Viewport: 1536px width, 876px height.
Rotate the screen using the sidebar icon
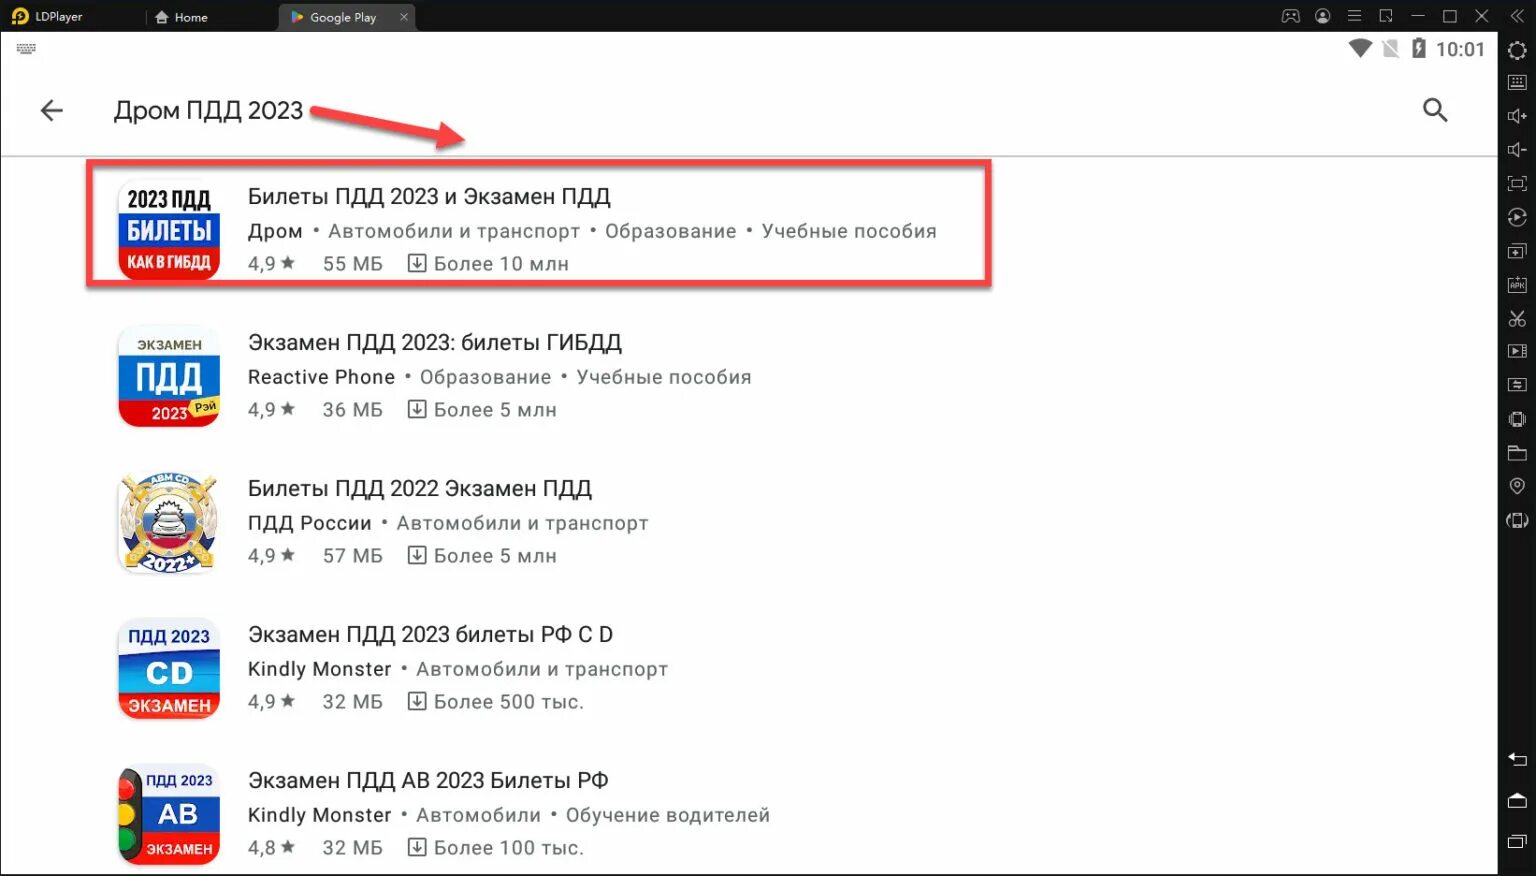pyautogui.click(x=1517, y=520)
